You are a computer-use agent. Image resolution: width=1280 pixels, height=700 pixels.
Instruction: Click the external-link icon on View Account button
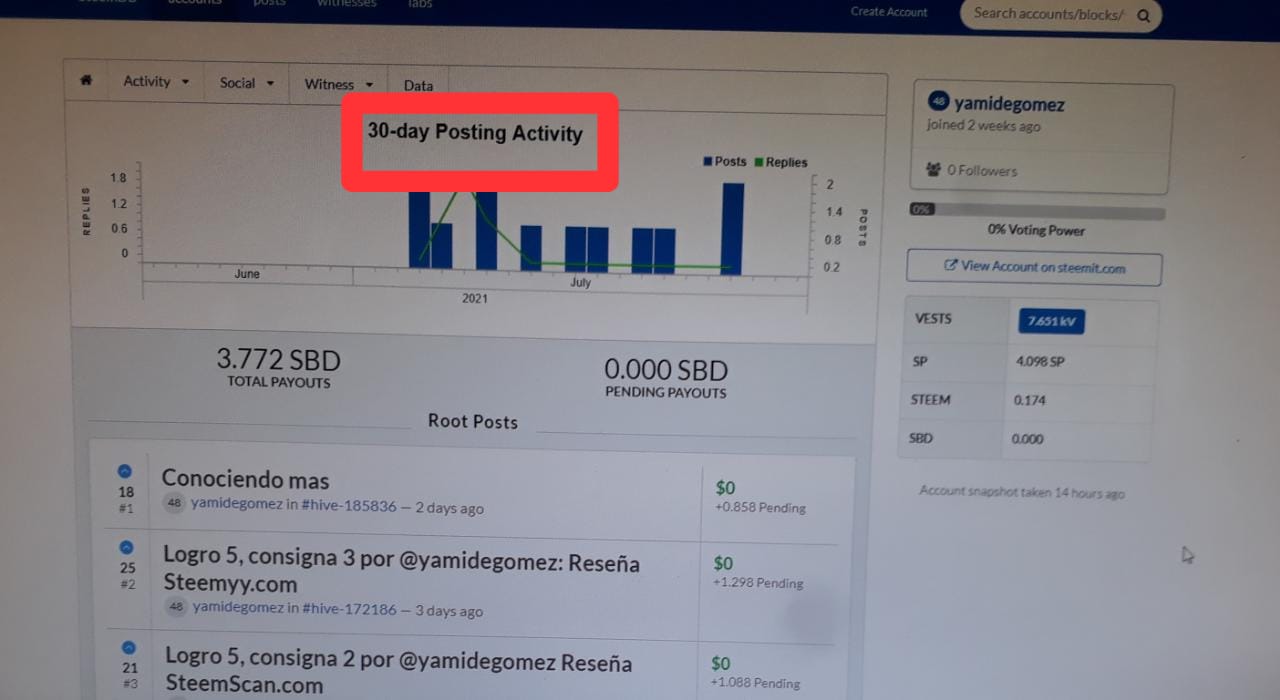point(951,266)
